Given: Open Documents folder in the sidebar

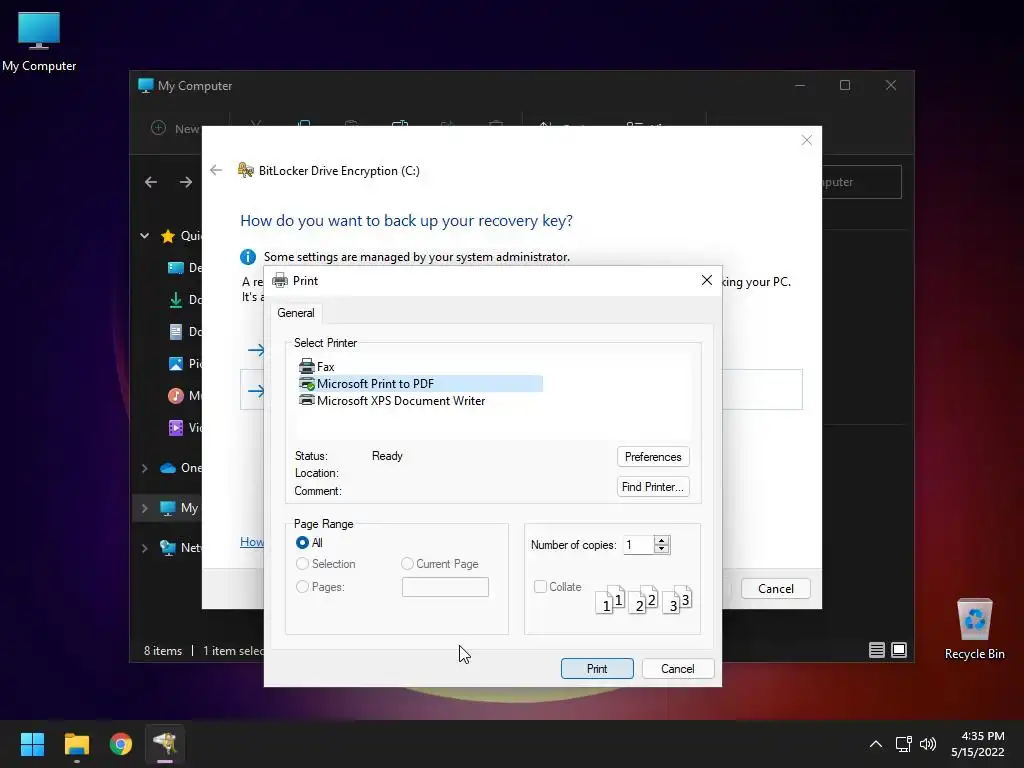Looking at the screenshot, I should [185, 332].
